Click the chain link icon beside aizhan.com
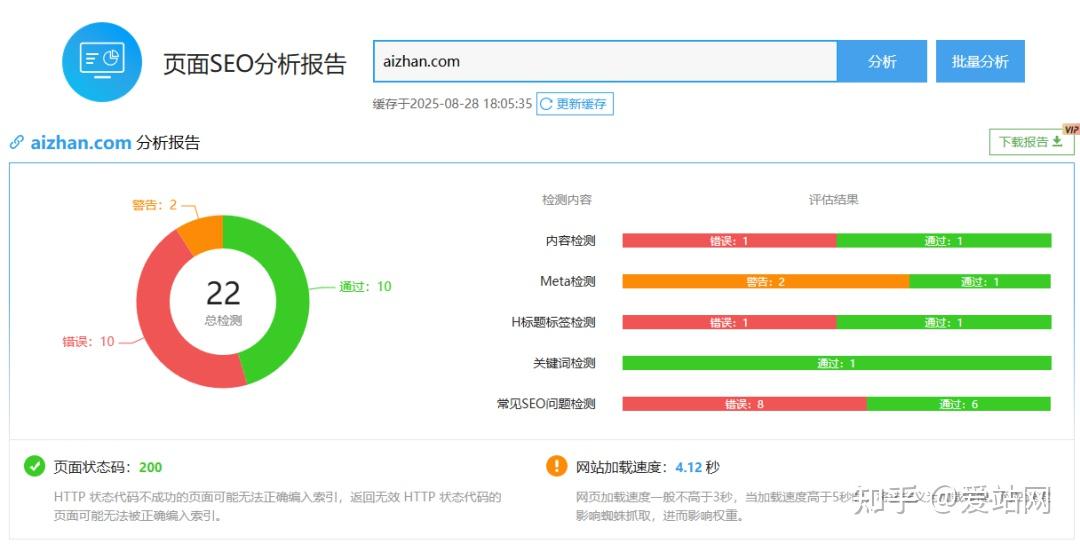Image resolution: width=1080 pixels, height=544 pixels. (x=17, y=143)
